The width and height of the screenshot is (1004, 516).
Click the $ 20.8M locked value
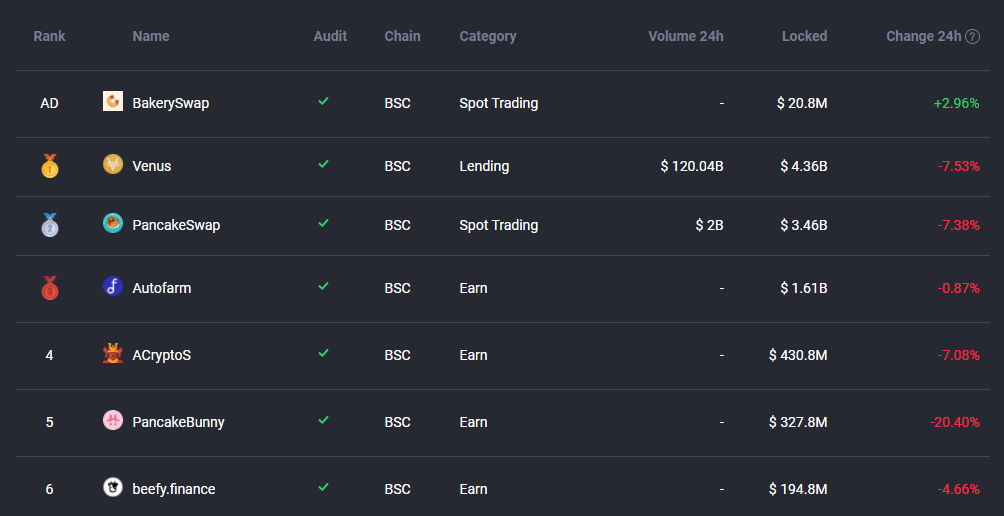click(802, 103)
